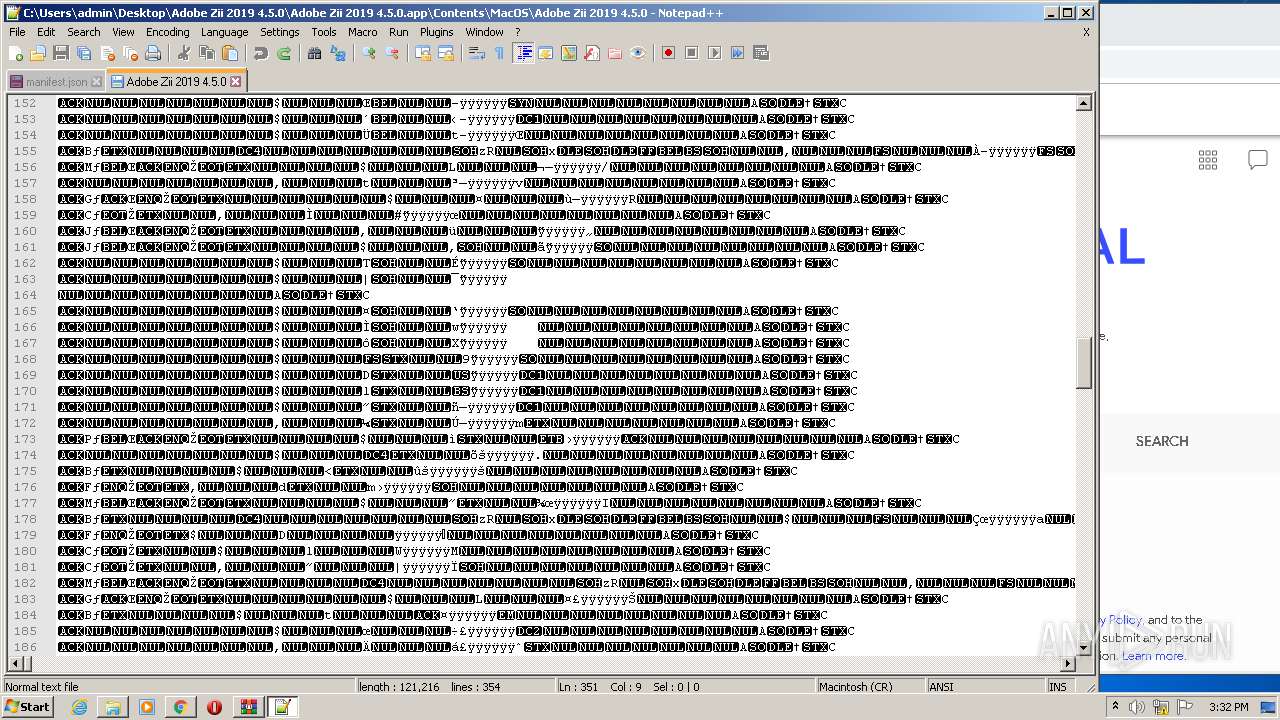Open Folder as Workspace icon
The width and height of the screenshot is (1280, 720).
(615, 53)
